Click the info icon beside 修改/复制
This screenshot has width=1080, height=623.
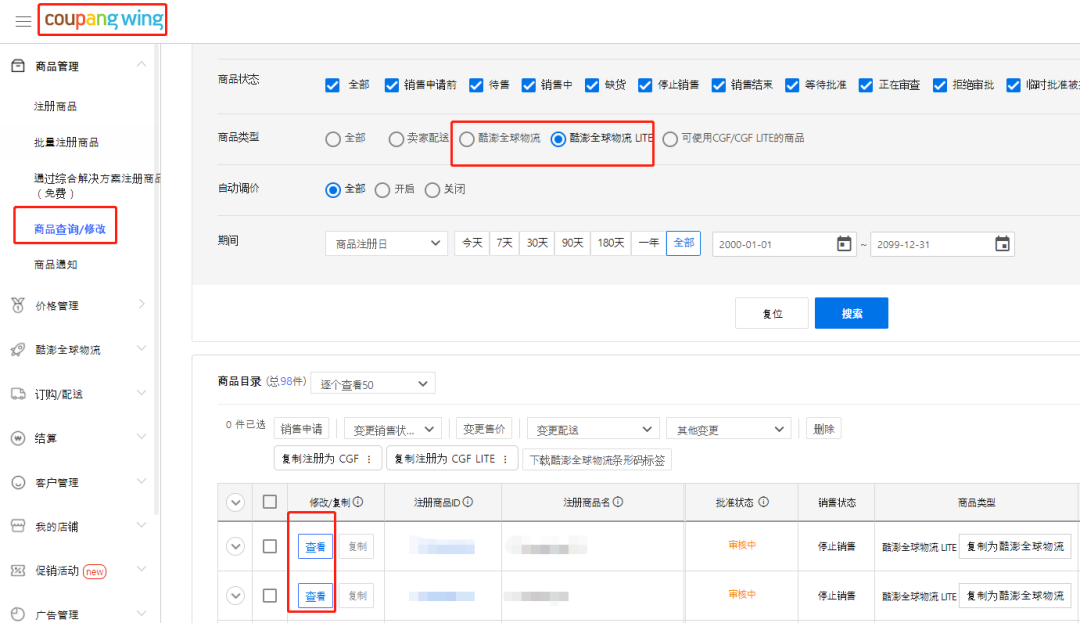click(x=358, y=502)
